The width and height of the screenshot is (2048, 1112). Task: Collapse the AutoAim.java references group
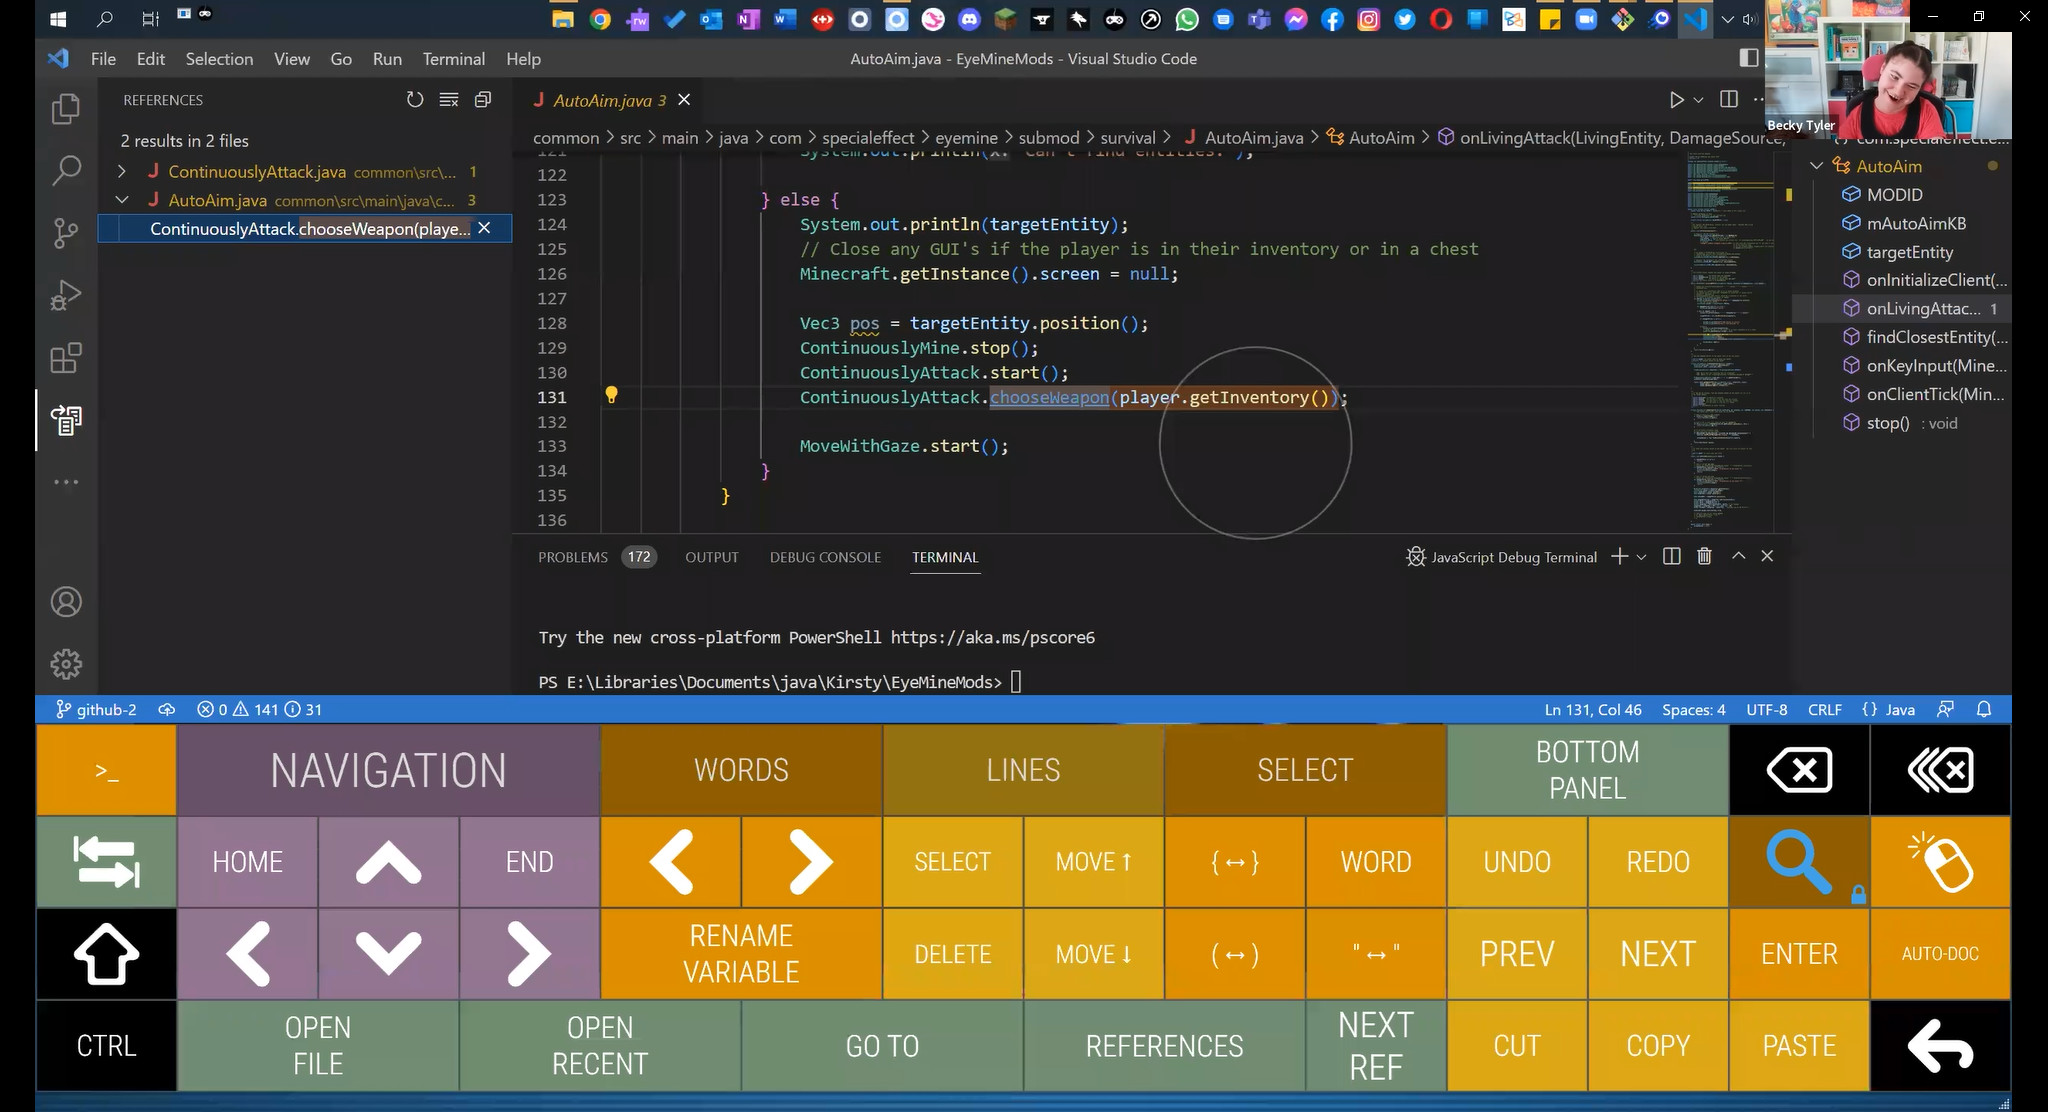122,200
